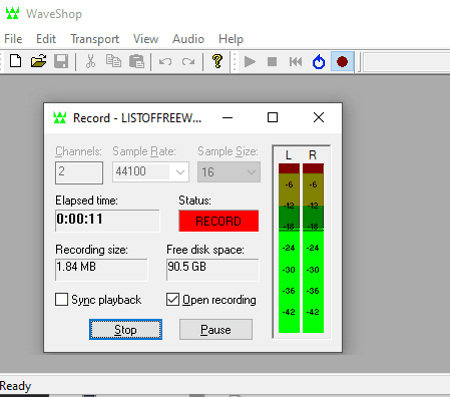The image size is (450, 397).
Task: Close the Record dialog window
Action: point(319,118)
